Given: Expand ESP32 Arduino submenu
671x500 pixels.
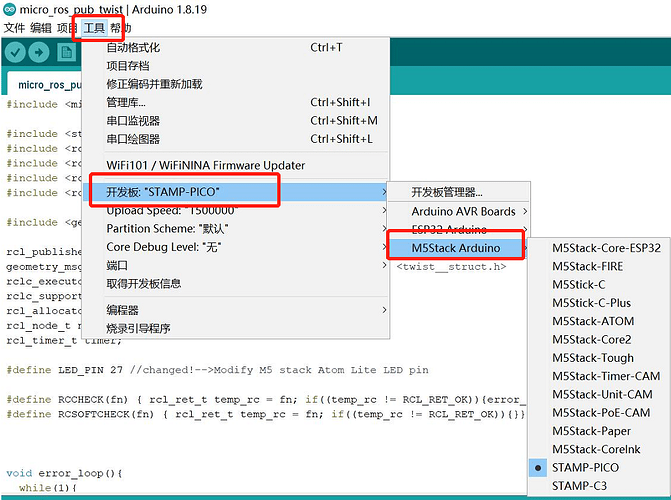Looking at the screenshot, I should (458, 229).
